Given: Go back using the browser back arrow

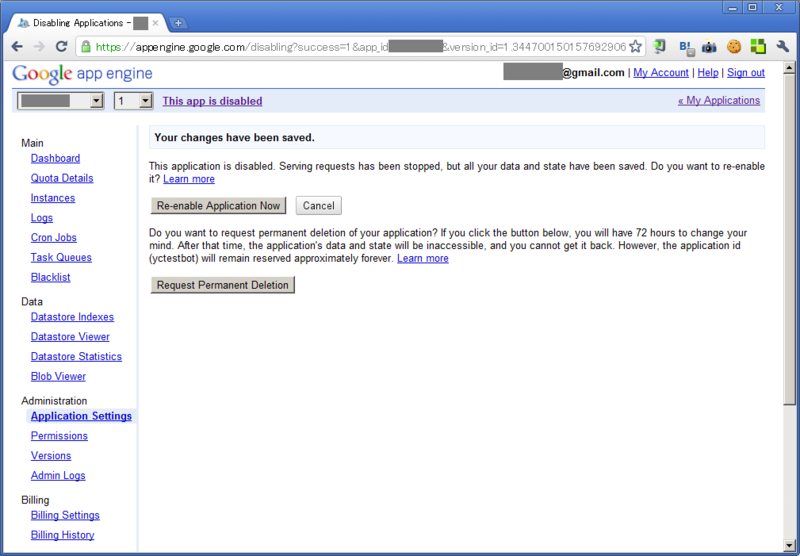Looking at the screenshot, I should (x=17, y=47).
